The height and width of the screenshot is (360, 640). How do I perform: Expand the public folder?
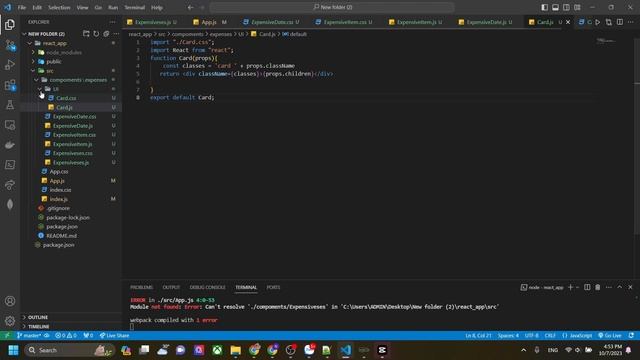coord(33,62)
